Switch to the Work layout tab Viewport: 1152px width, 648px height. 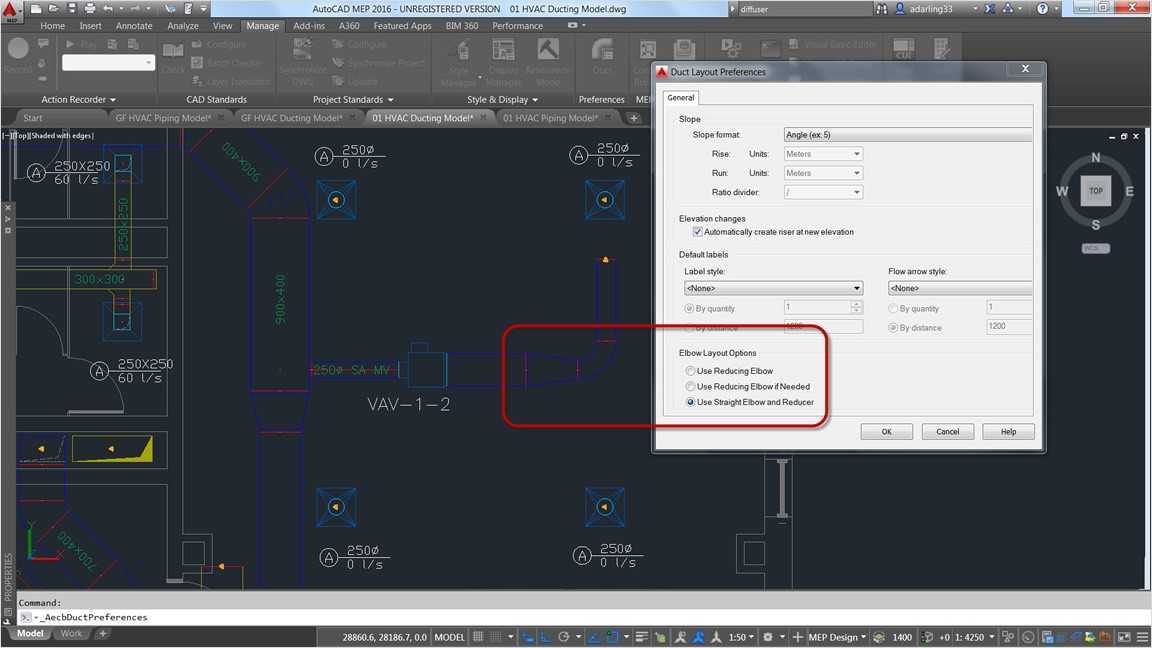point(71,633)
